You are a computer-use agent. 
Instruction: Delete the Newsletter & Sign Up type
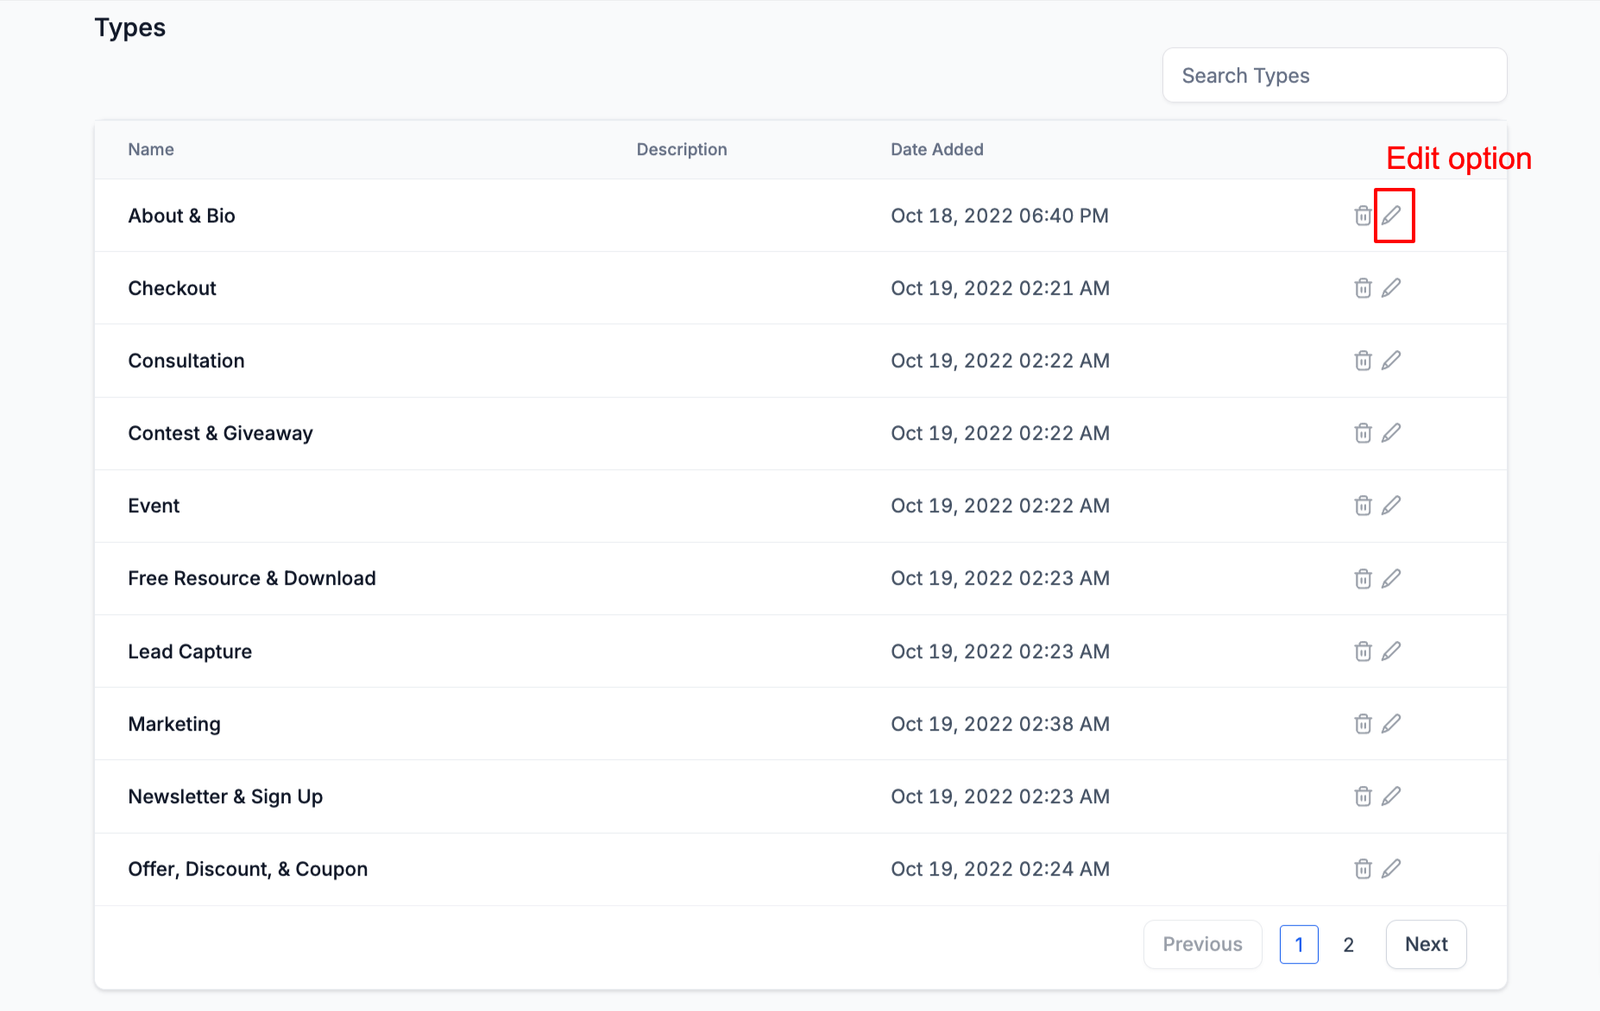(1362, 797)
